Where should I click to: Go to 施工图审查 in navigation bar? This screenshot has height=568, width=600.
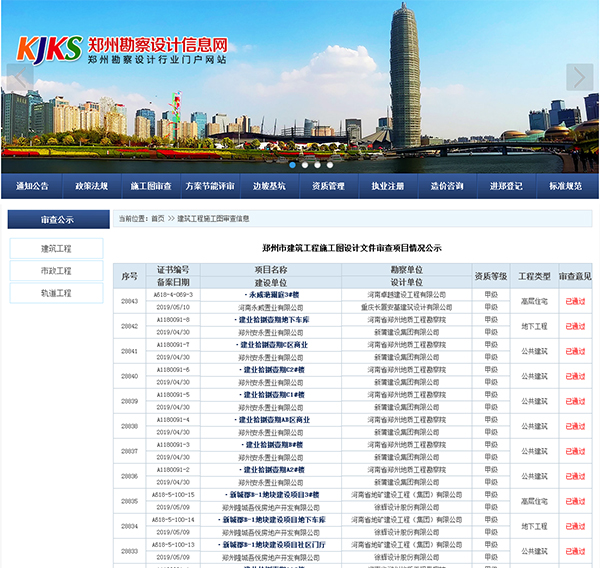pyautogui.click(x=151, y=186)
